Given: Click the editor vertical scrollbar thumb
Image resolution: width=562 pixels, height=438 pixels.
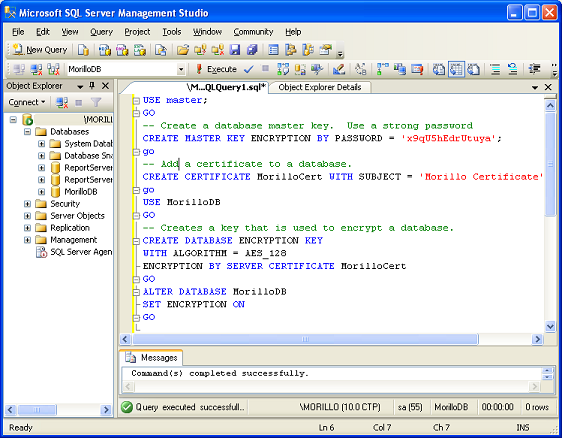Looking at the screenshot, I should click(x=550, y=164).
